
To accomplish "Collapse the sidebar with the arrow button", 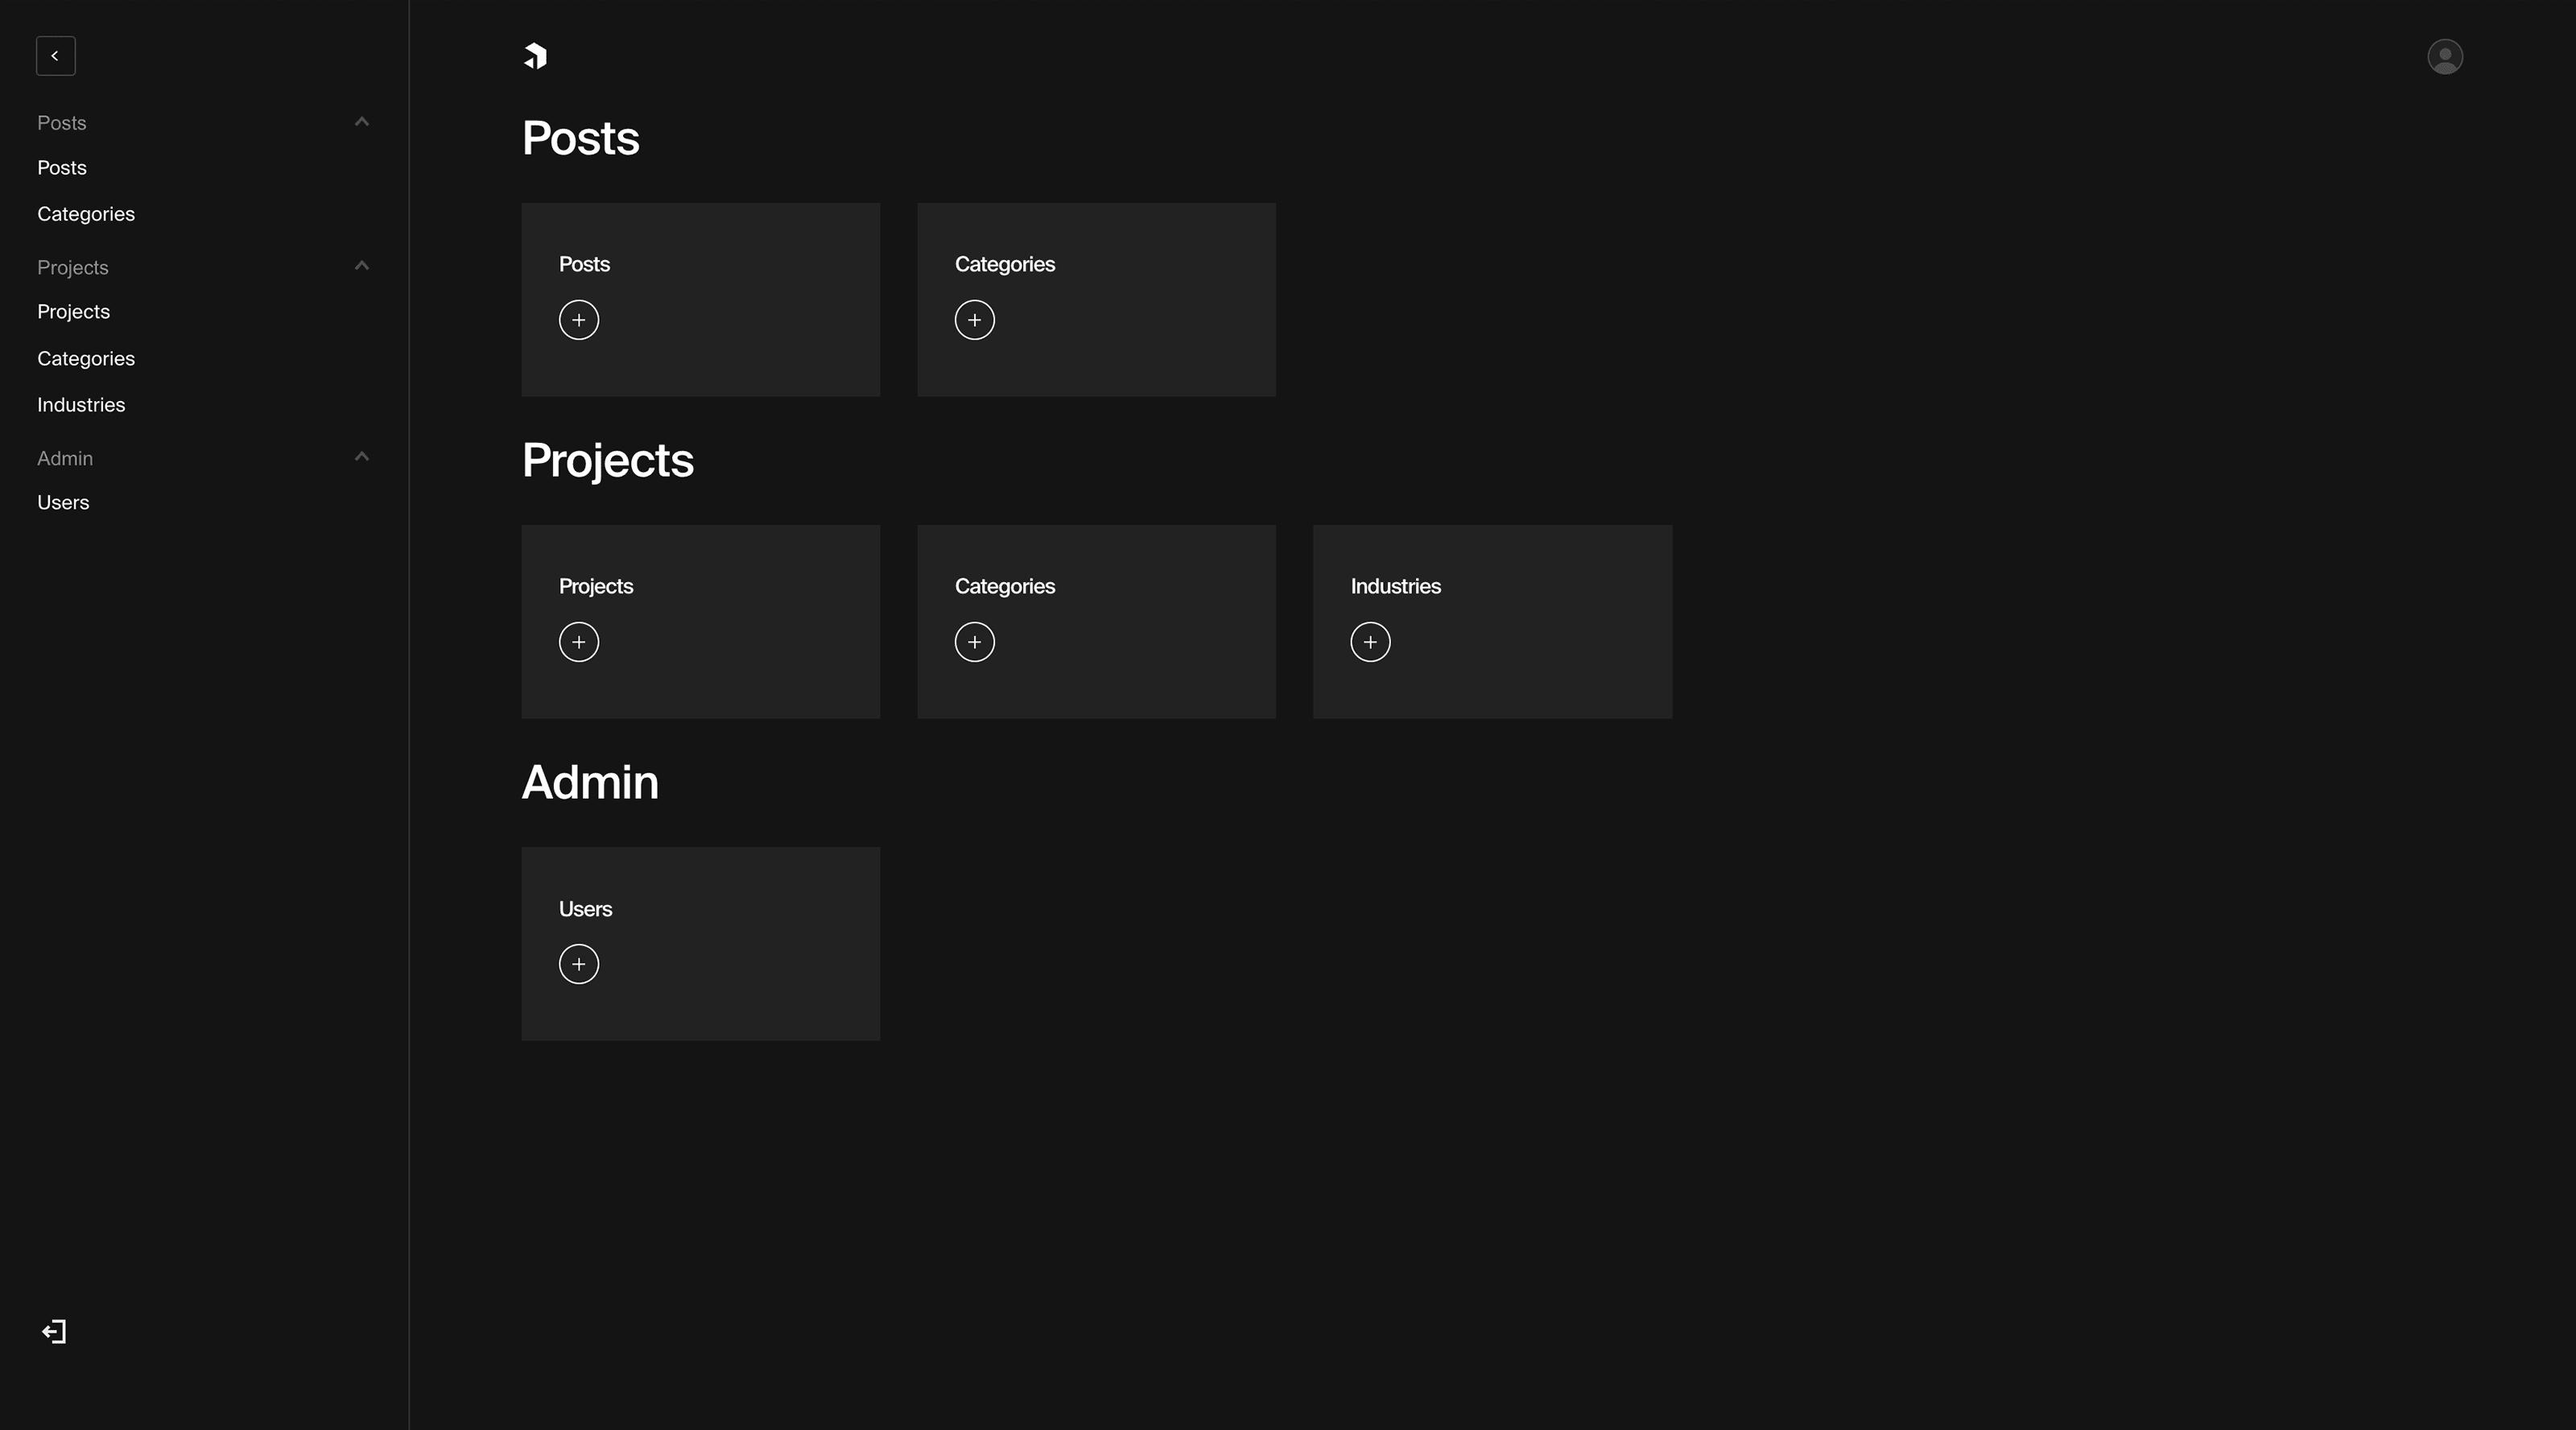I will pos(55,56).
